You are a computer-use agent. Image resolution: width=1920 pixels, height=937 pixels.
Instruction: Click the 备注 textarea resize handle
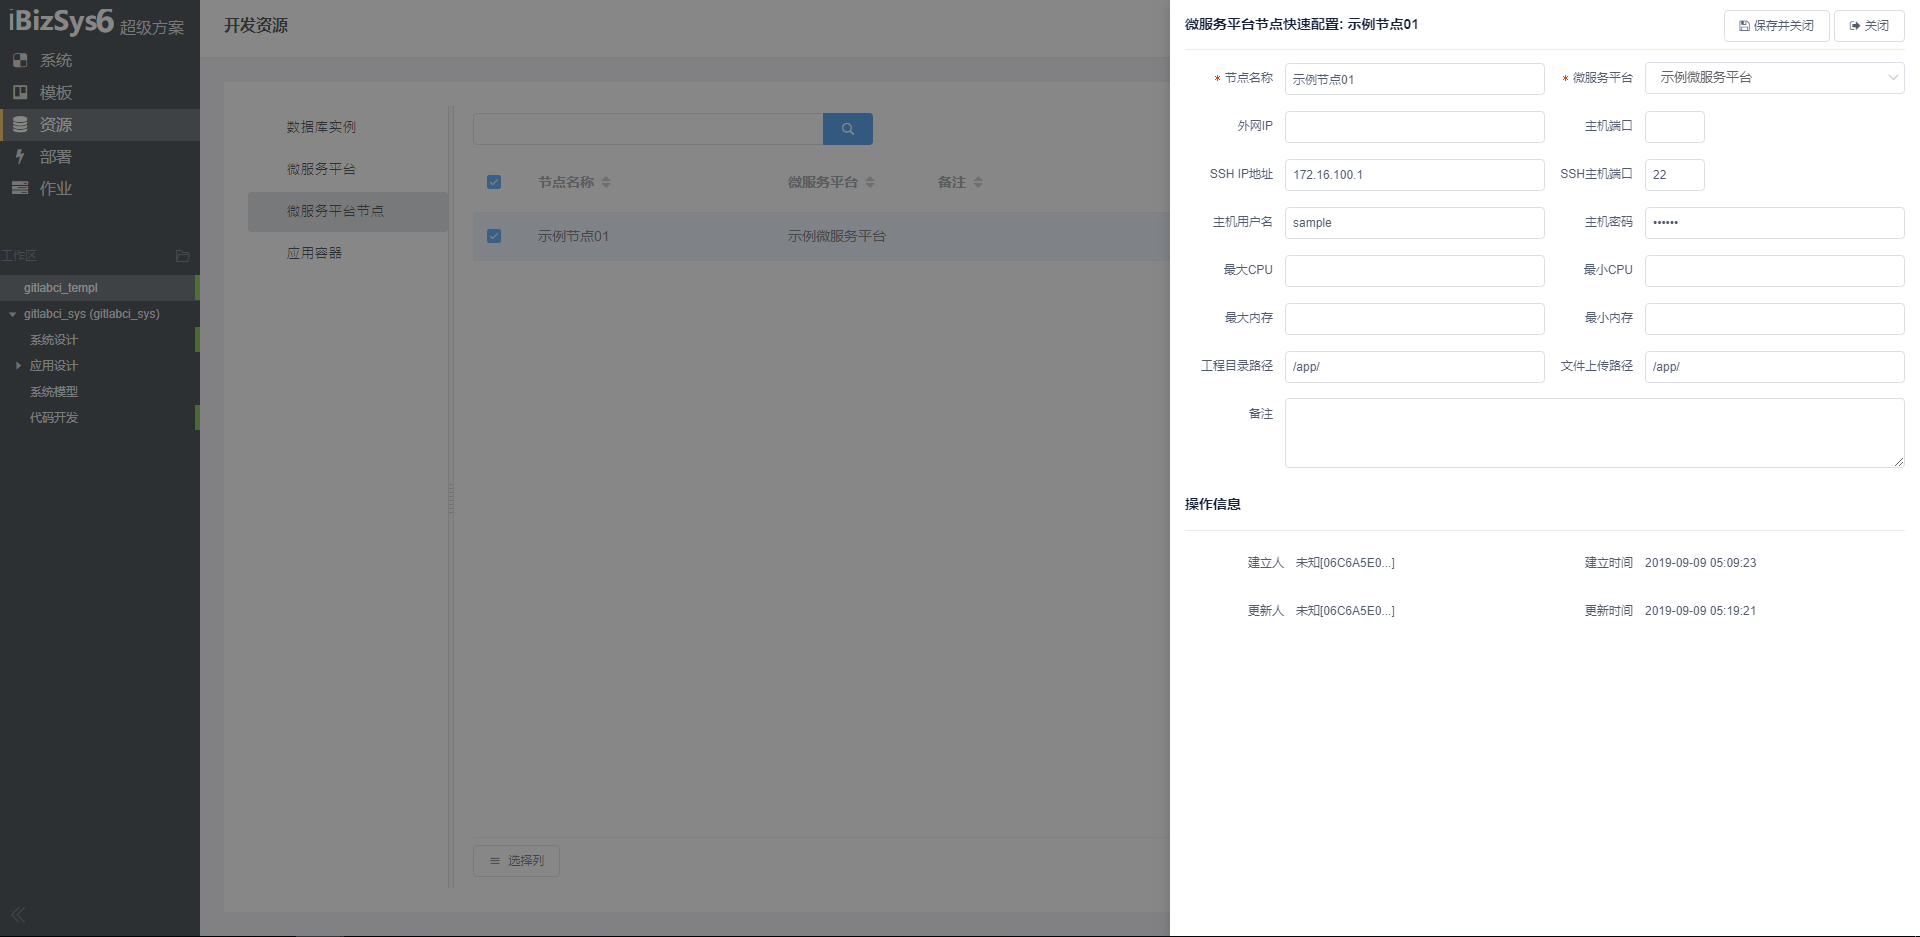pyautogui.click(x=1898, y=461)
